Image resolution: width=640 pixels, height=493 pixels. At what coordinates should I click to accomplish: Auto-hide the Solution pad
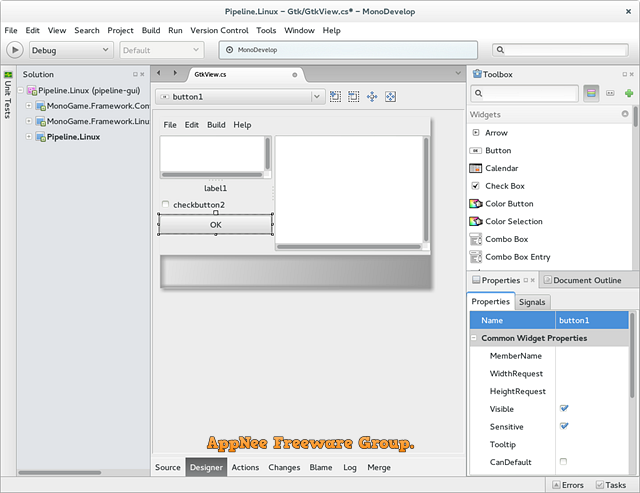[x=135, y=74]
